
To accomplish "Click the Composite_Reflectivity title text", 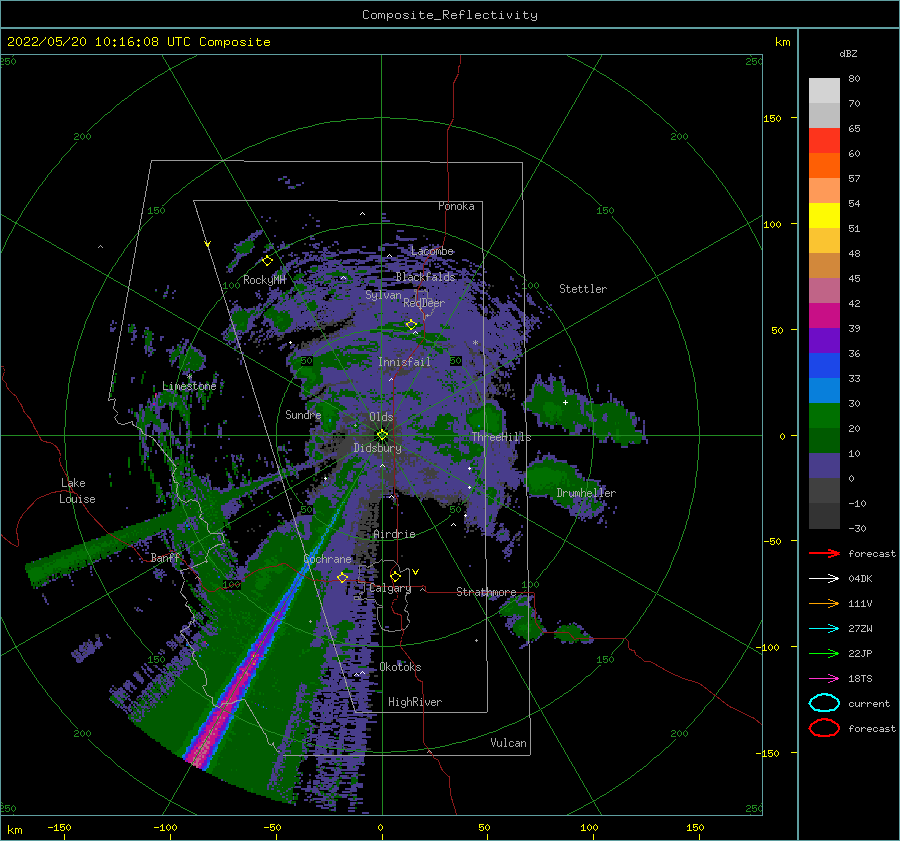I will [x=450, y=15].
